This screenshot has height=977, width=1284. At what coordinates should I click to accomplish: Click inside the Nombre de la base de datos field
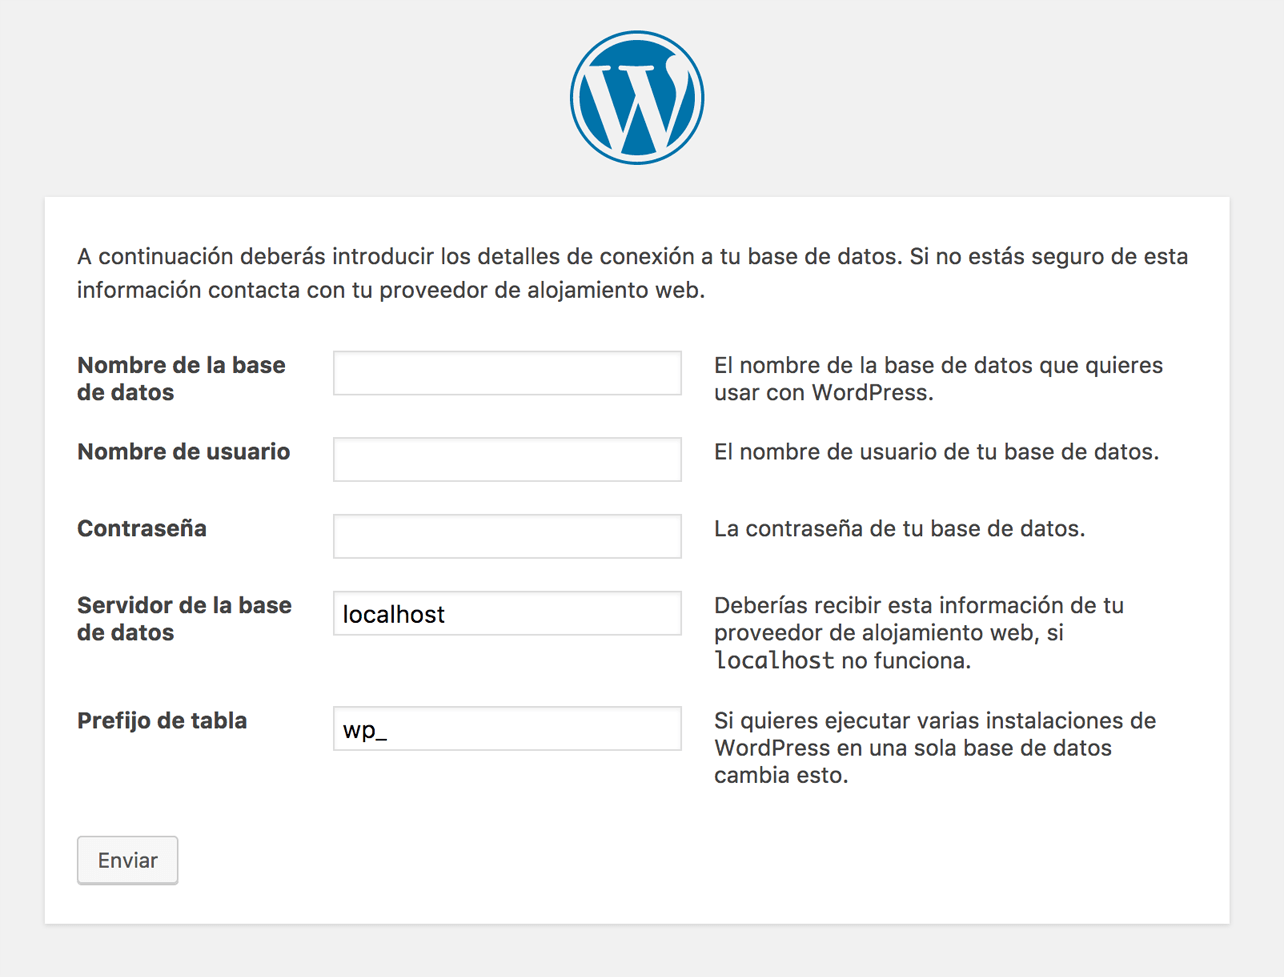506,372
